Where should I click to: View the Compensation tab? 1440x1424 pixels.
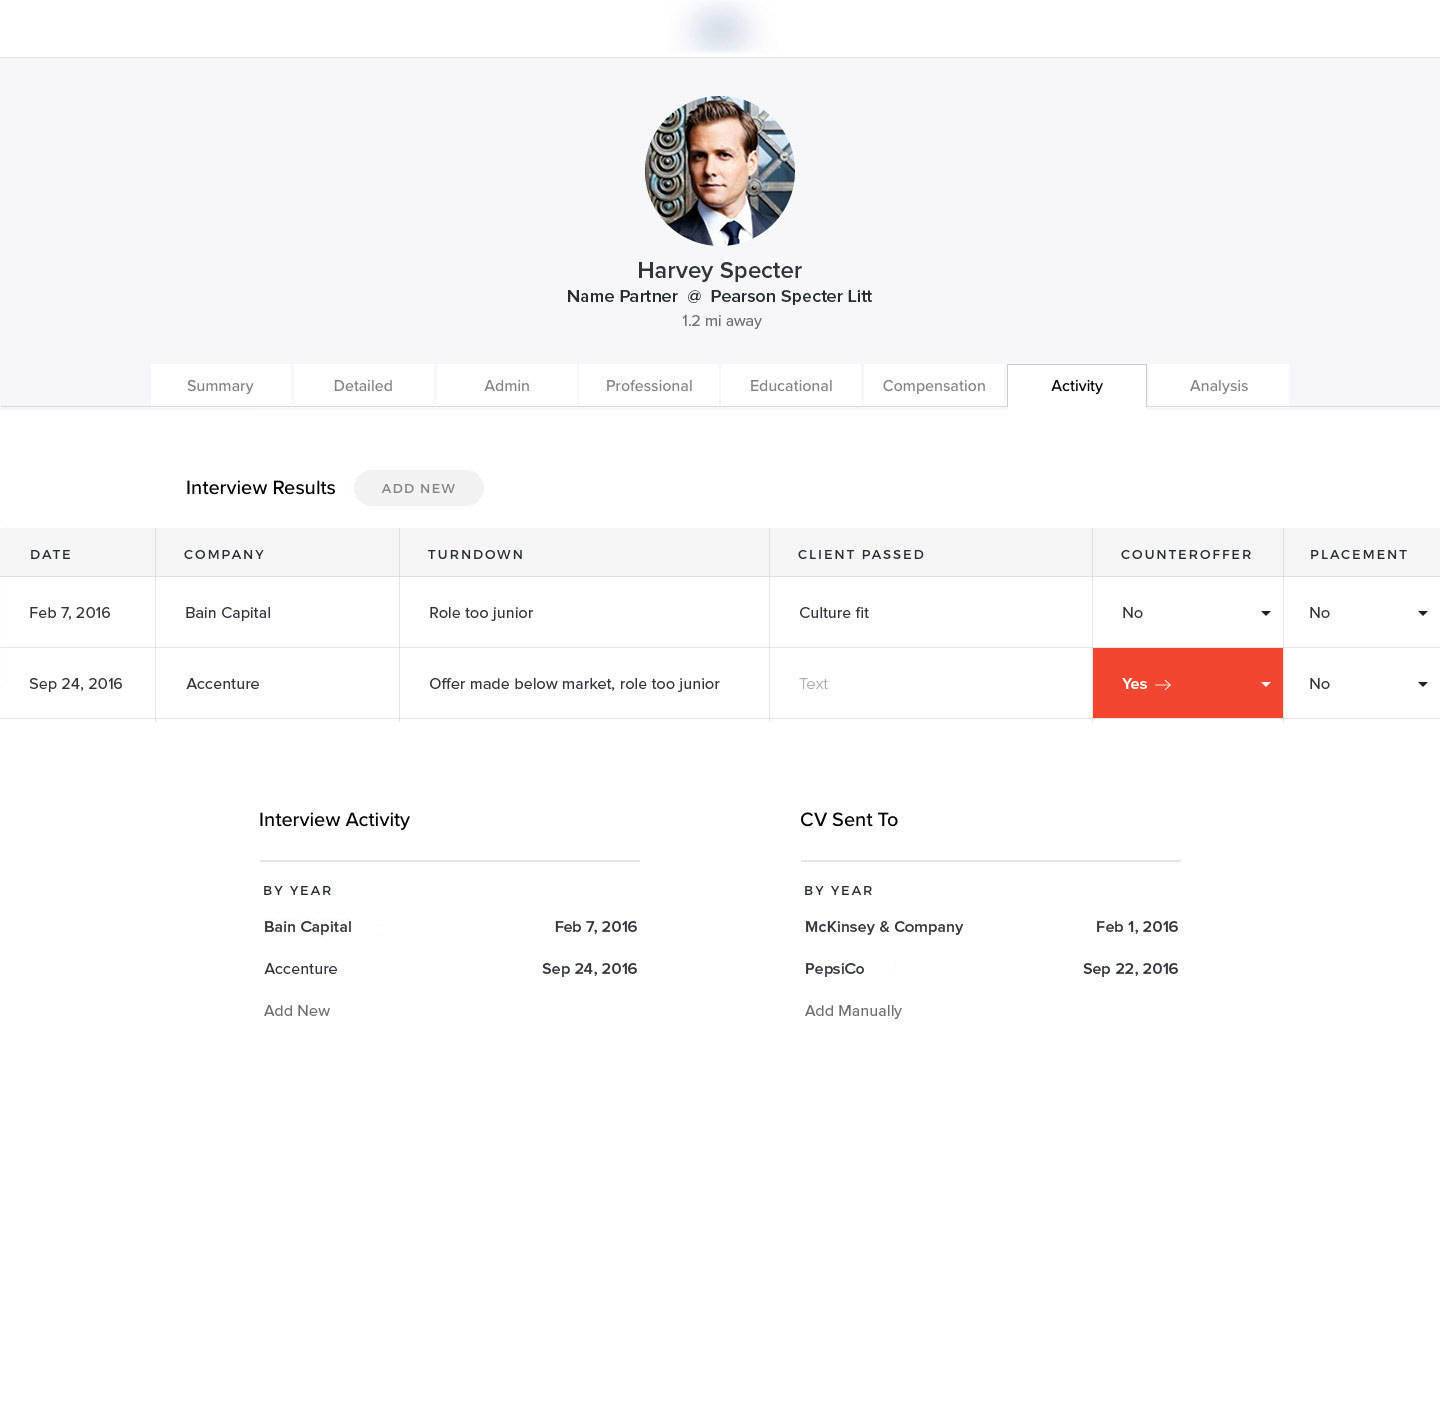click(934, 386)
